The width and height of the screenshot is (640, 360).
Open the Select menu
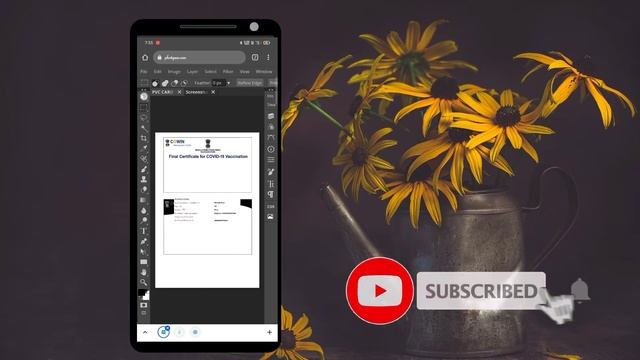pos(211,71)
